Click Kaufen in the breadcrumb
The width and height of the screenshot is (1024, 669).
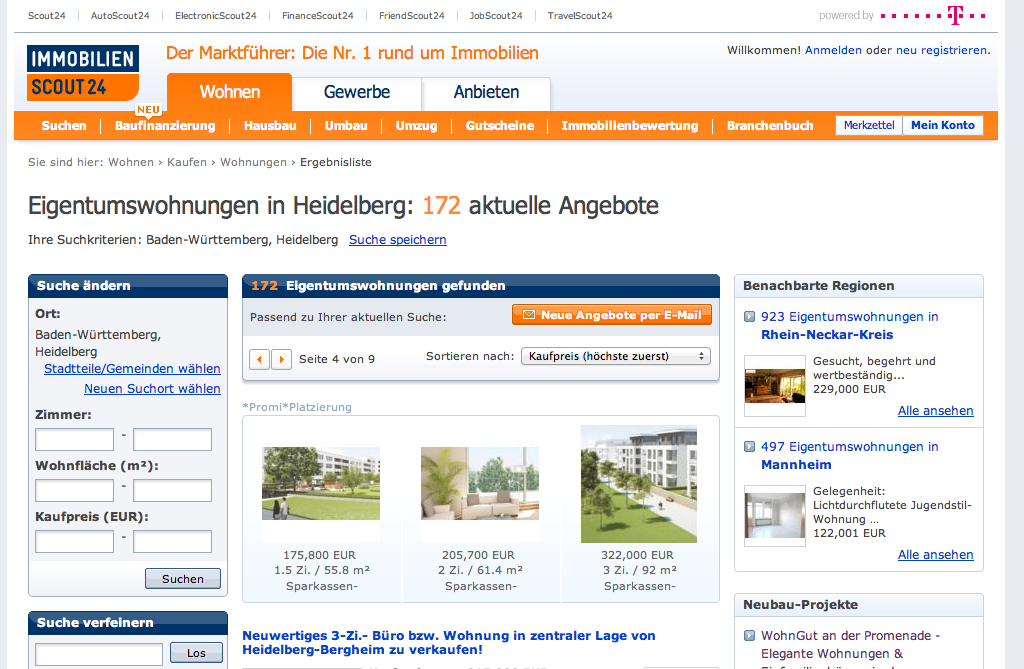pyautogui.click(x=187, y=162)
